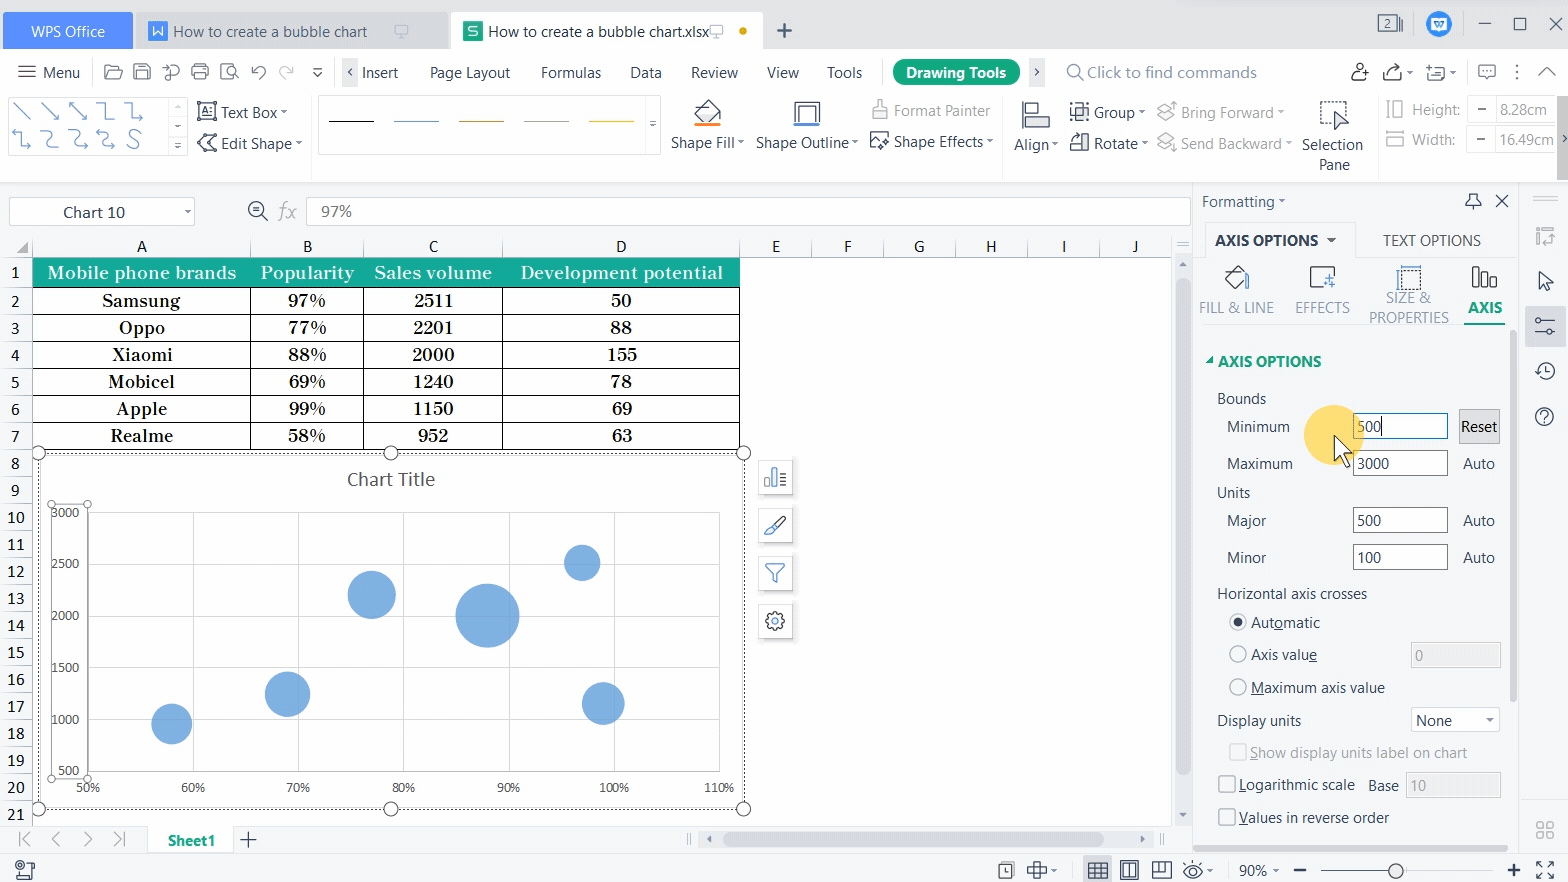Open the Display units None dropdown

(x=1455, y=720)
